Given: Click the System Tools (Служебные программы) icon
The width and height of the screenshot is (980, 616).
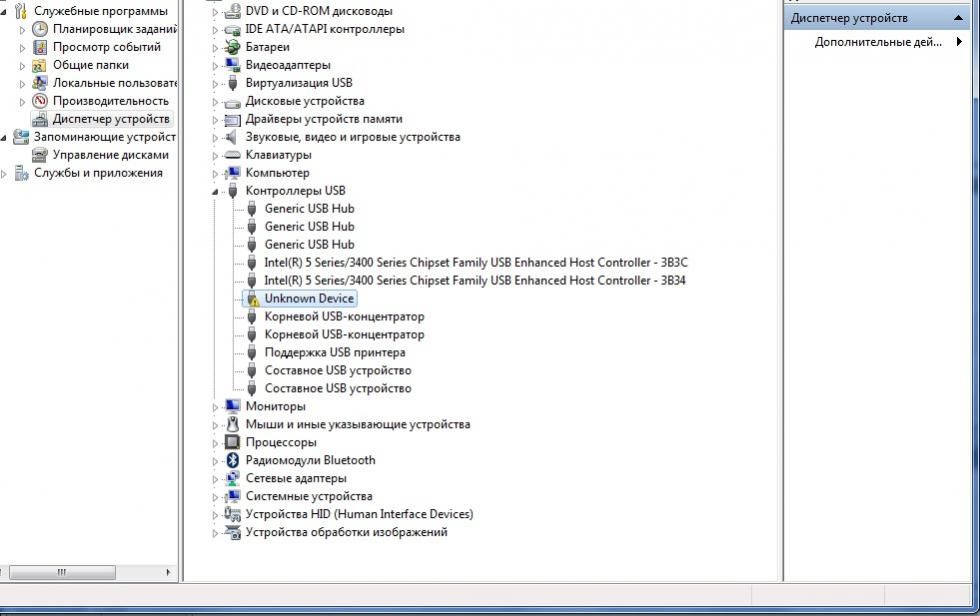Looking at the screenshot, I should (21, 11).
